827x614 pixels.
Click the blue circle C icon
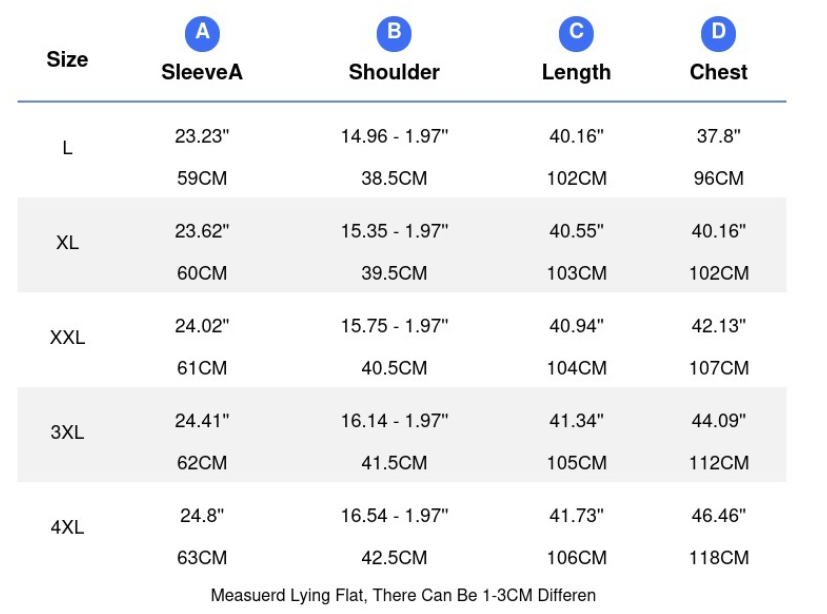coord(576,34)
